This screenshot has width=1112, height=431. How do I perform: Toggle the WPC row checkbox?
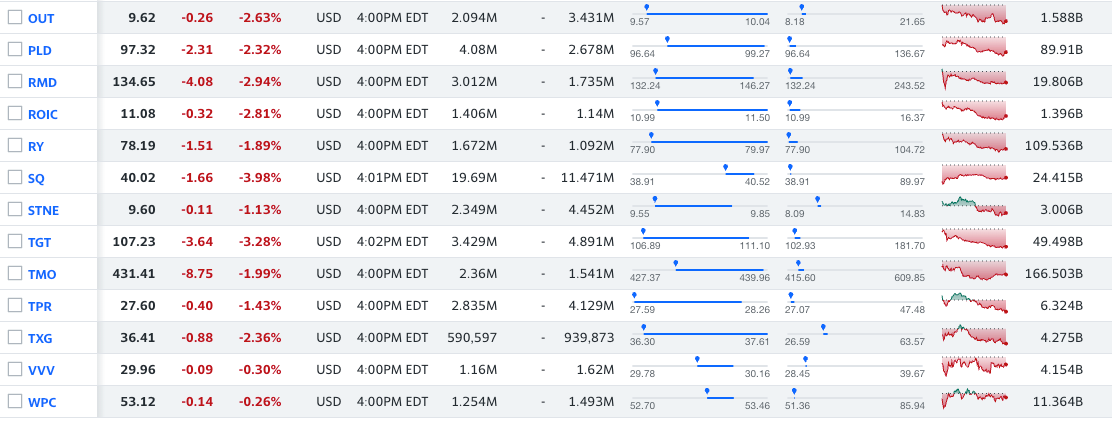(x=15, y=401)
